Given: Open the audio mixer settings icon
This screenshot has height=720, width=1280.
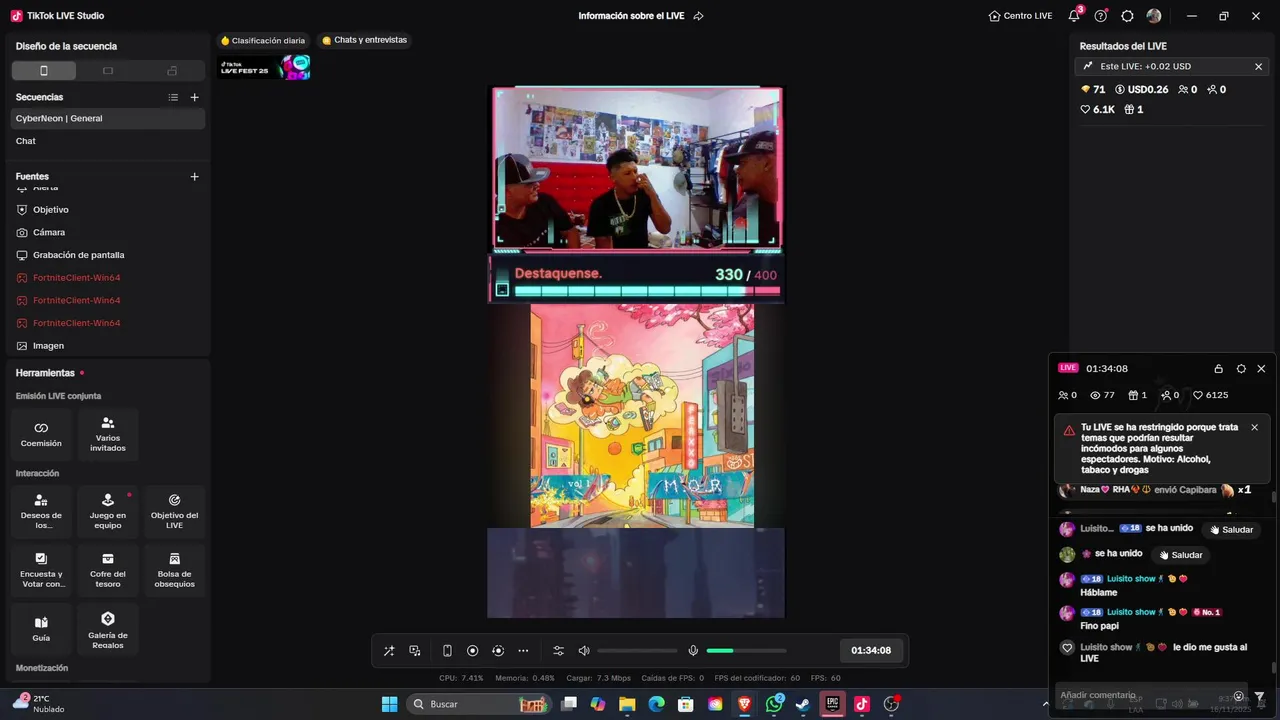Looking at the screenshot, I should (x=559, y=651).
